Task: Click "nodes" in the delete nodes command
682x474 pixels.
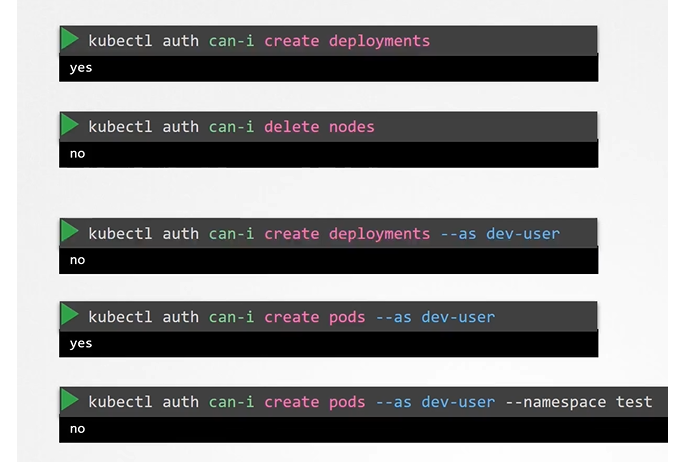Action: [x=351, y=127]
